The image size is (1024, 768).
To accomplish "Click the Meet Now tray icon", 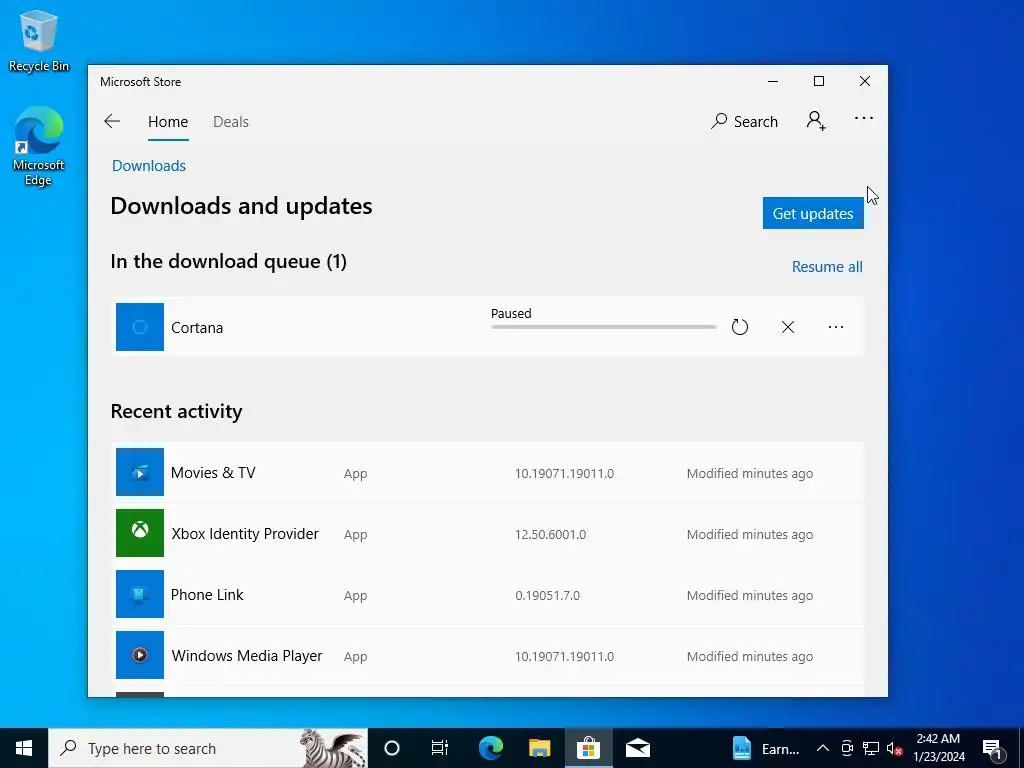I will 847,748.
